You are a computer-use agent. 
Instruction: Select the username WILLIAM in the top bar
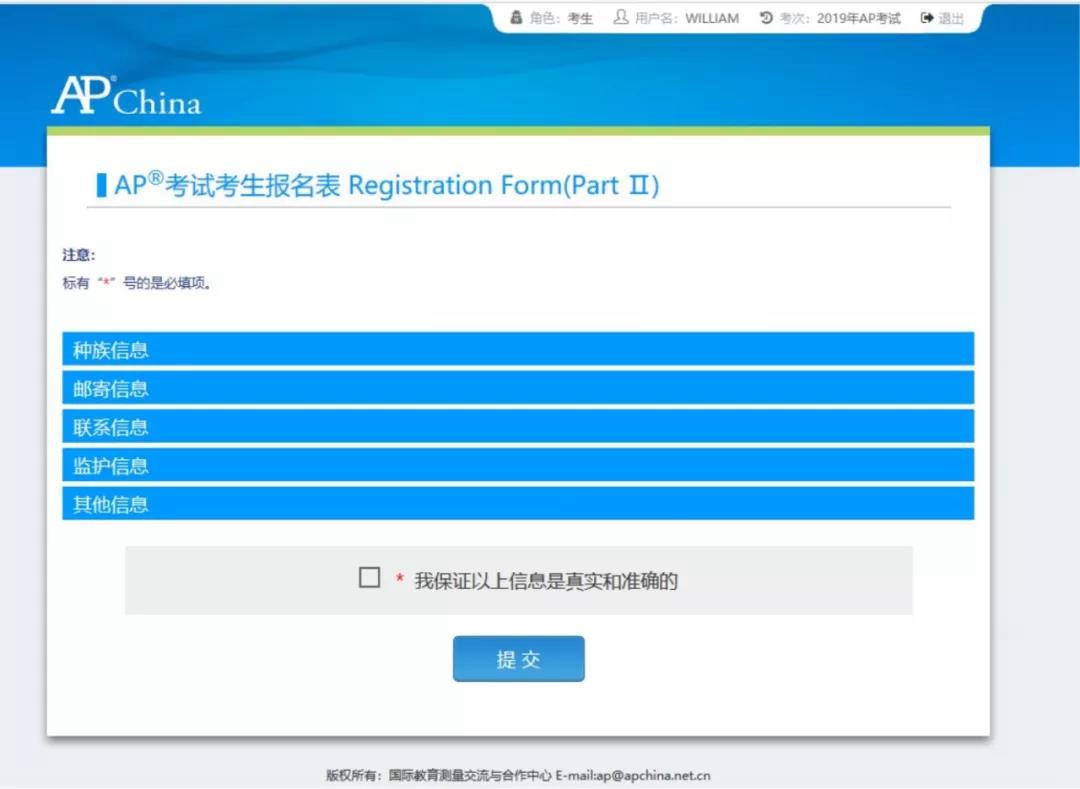(x=712, y=18)
